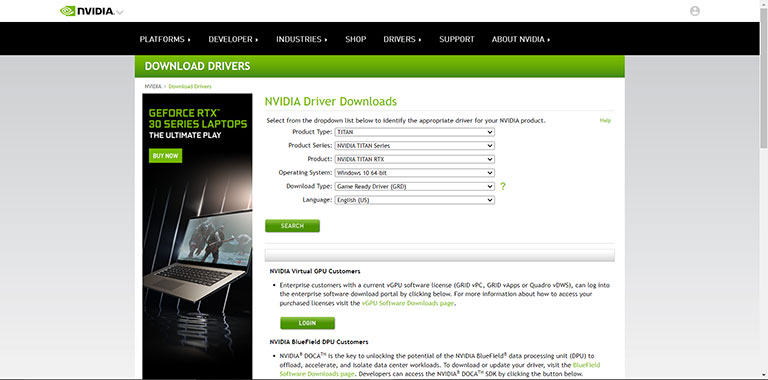Open the Help link
The image size is (768, 380).
pyautogui.click(x=605, y=120)
